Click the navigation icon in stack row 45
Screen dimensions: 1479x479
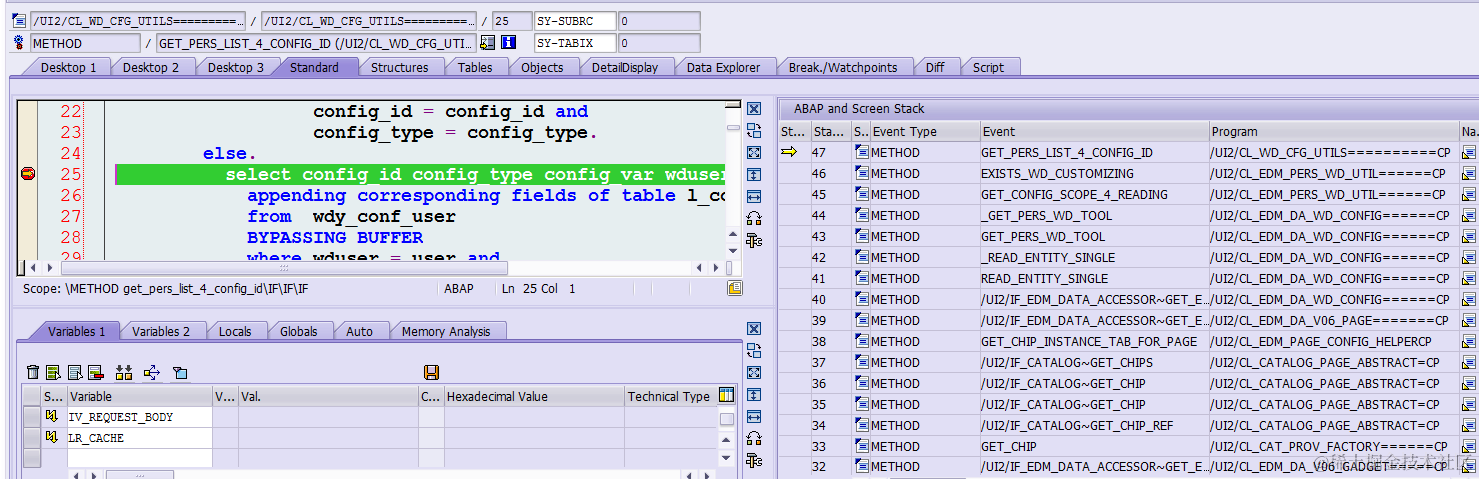point(1468,194)
